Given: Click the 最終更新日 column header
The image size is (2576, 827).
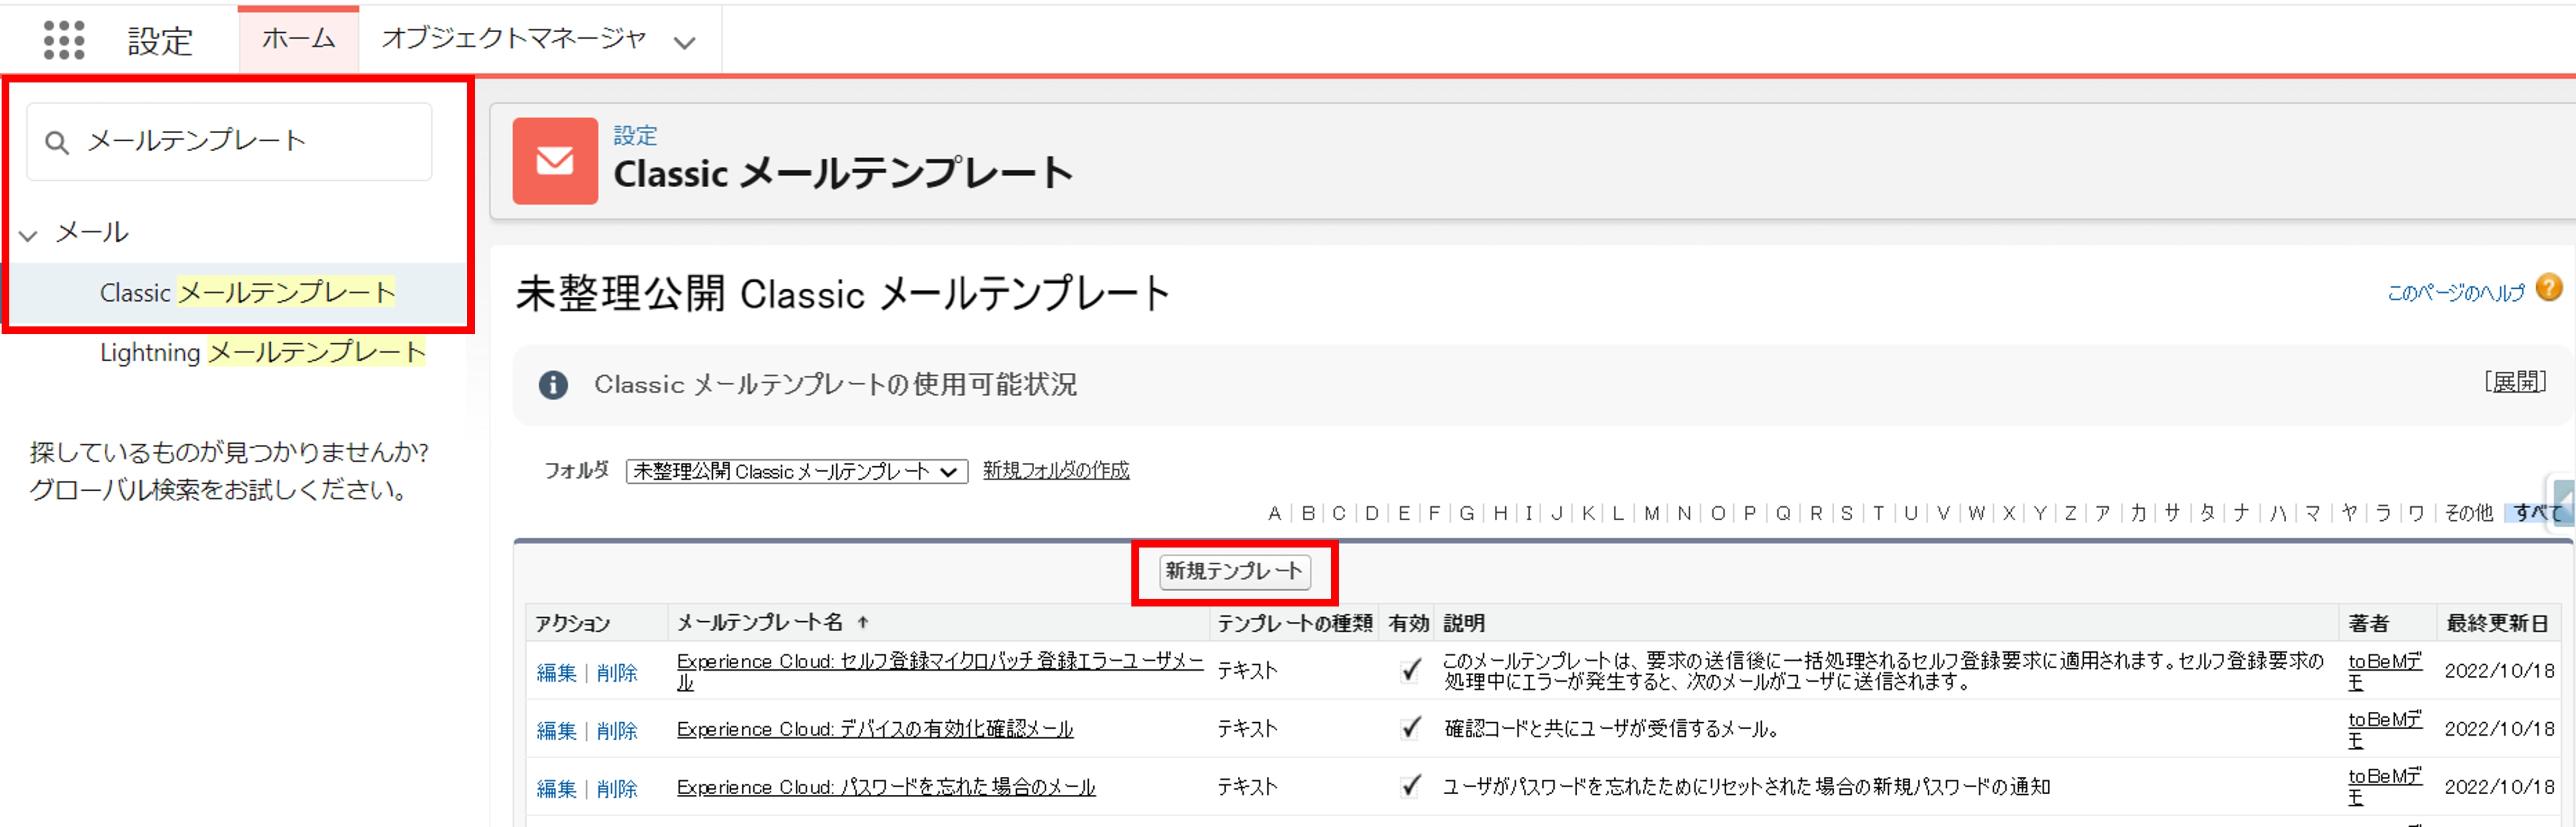Looking at the screenshot, I should pos(2497,623).
